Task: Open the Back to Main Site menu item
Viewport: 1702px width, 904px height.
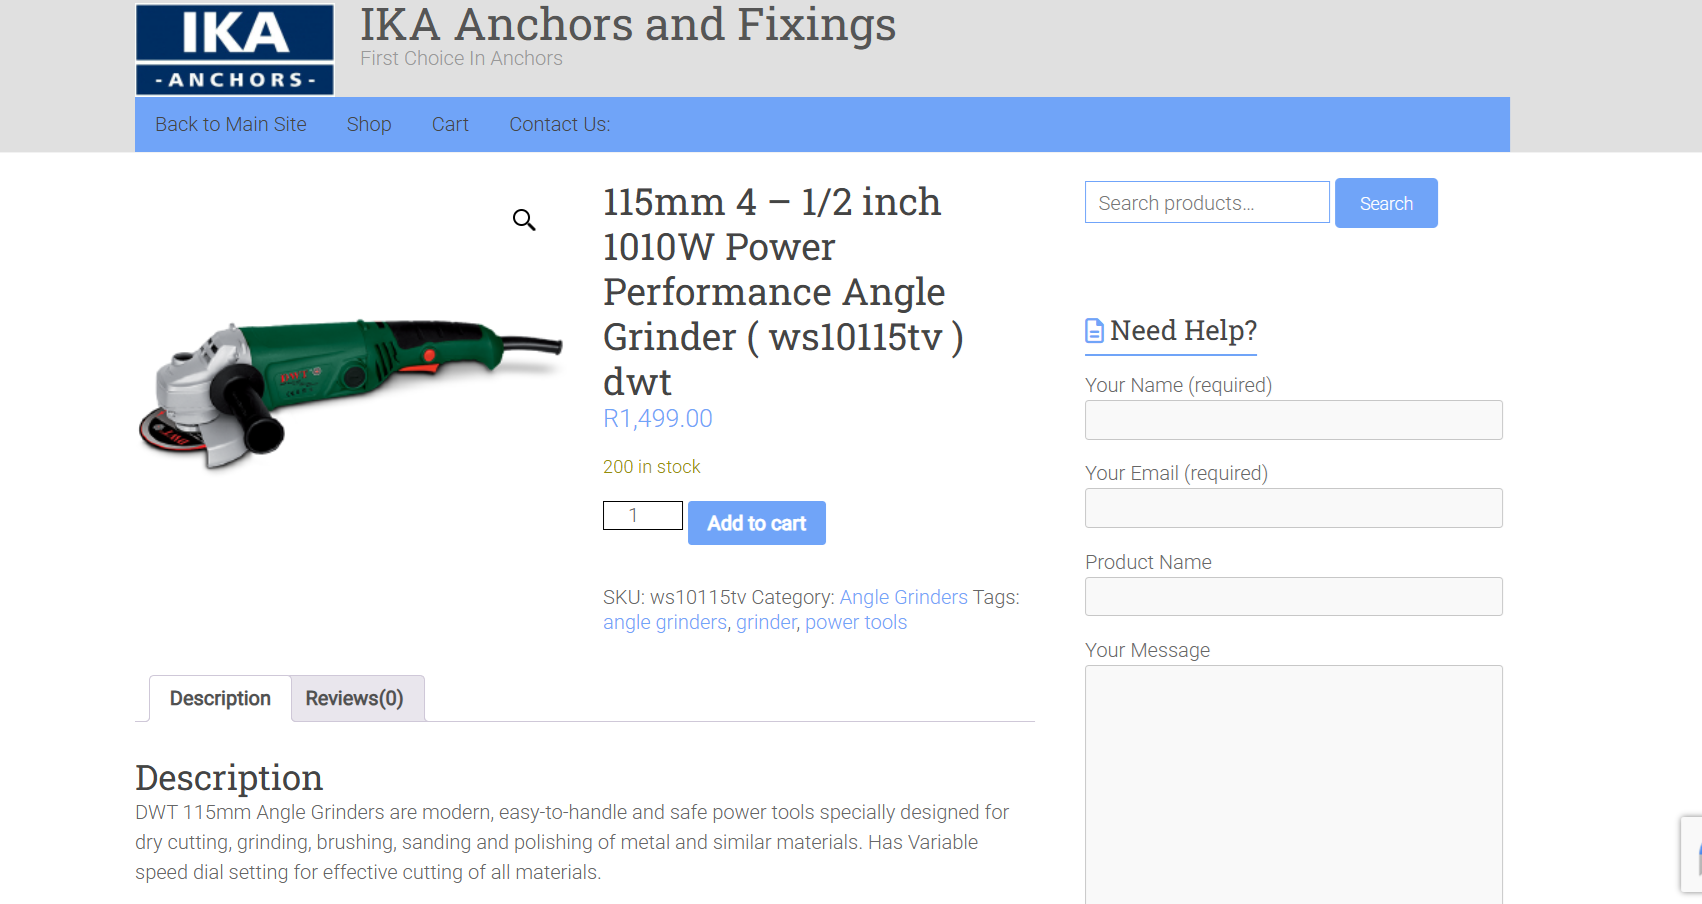Action: click(x=231, y=124)
